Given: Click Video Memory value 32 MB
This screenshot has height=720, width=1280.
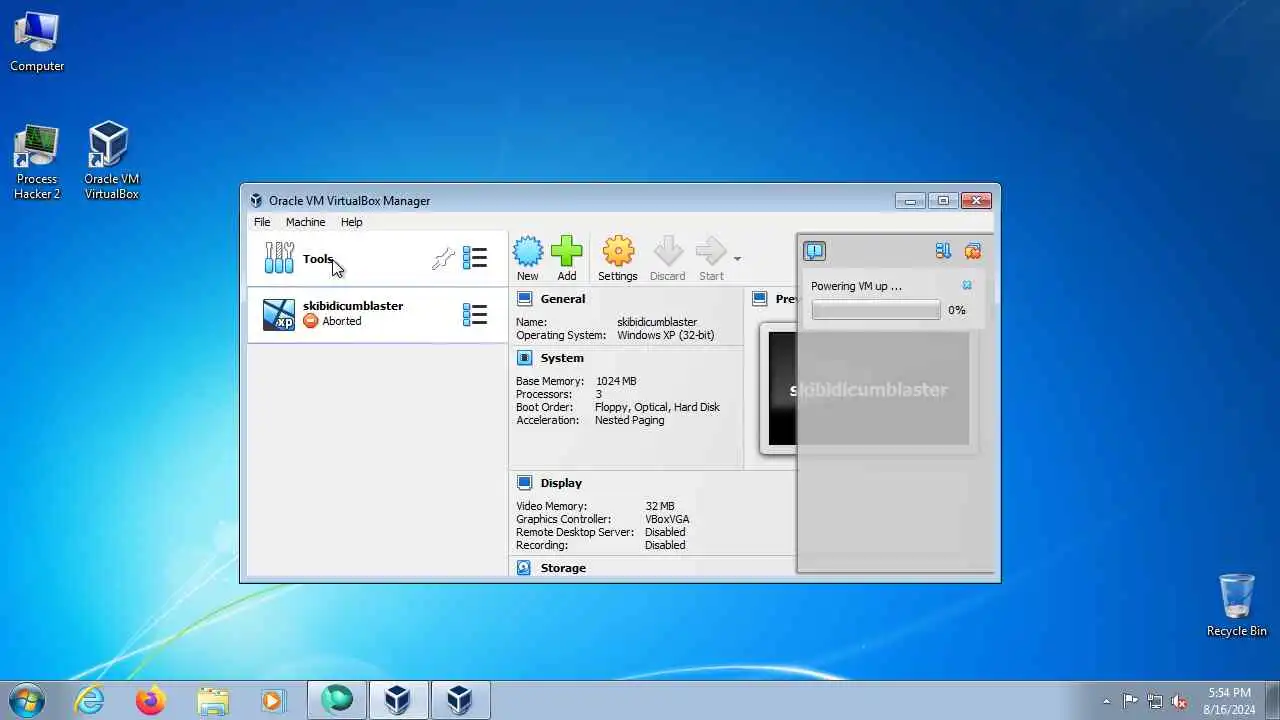Looking at the screenshot, I should click(x=660, y=506).
